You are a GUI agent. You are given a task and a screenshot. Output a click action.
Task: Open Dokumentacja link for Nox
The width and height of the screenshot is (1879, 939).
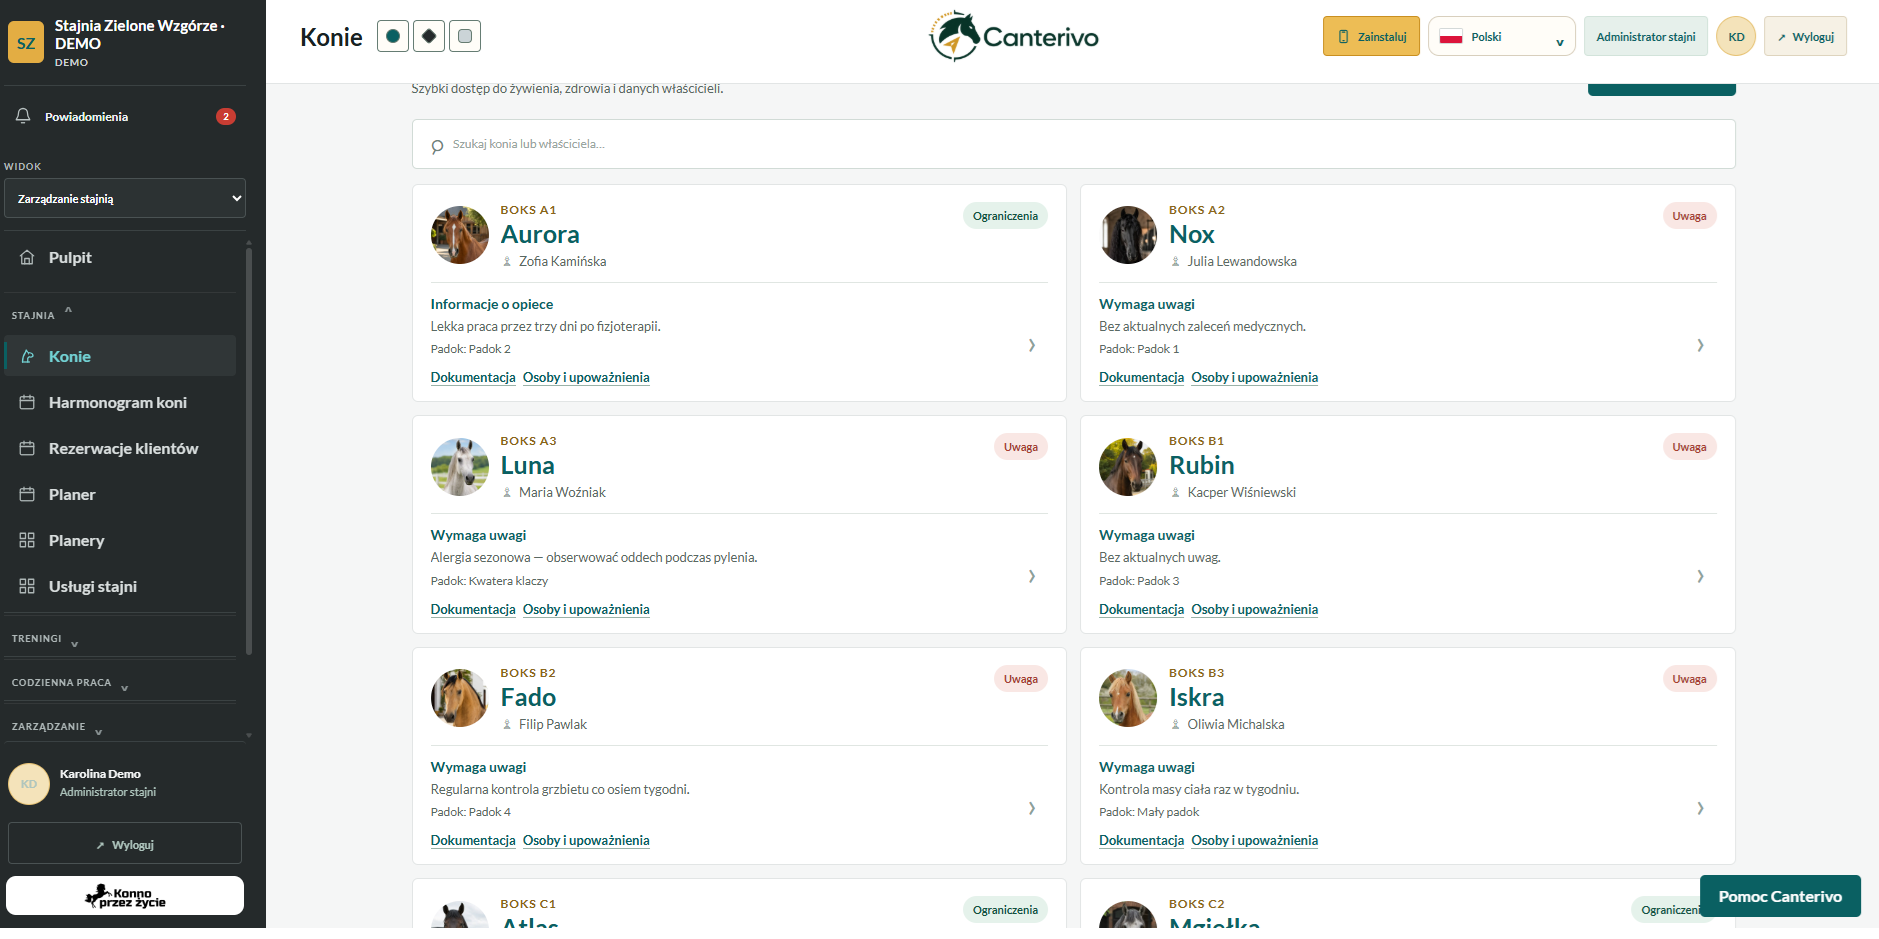click(1141, 377)
